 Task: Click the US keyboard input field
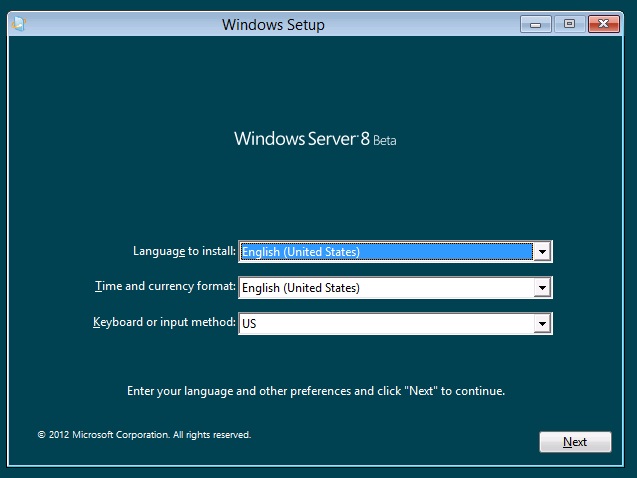click(x=385, y=324)
